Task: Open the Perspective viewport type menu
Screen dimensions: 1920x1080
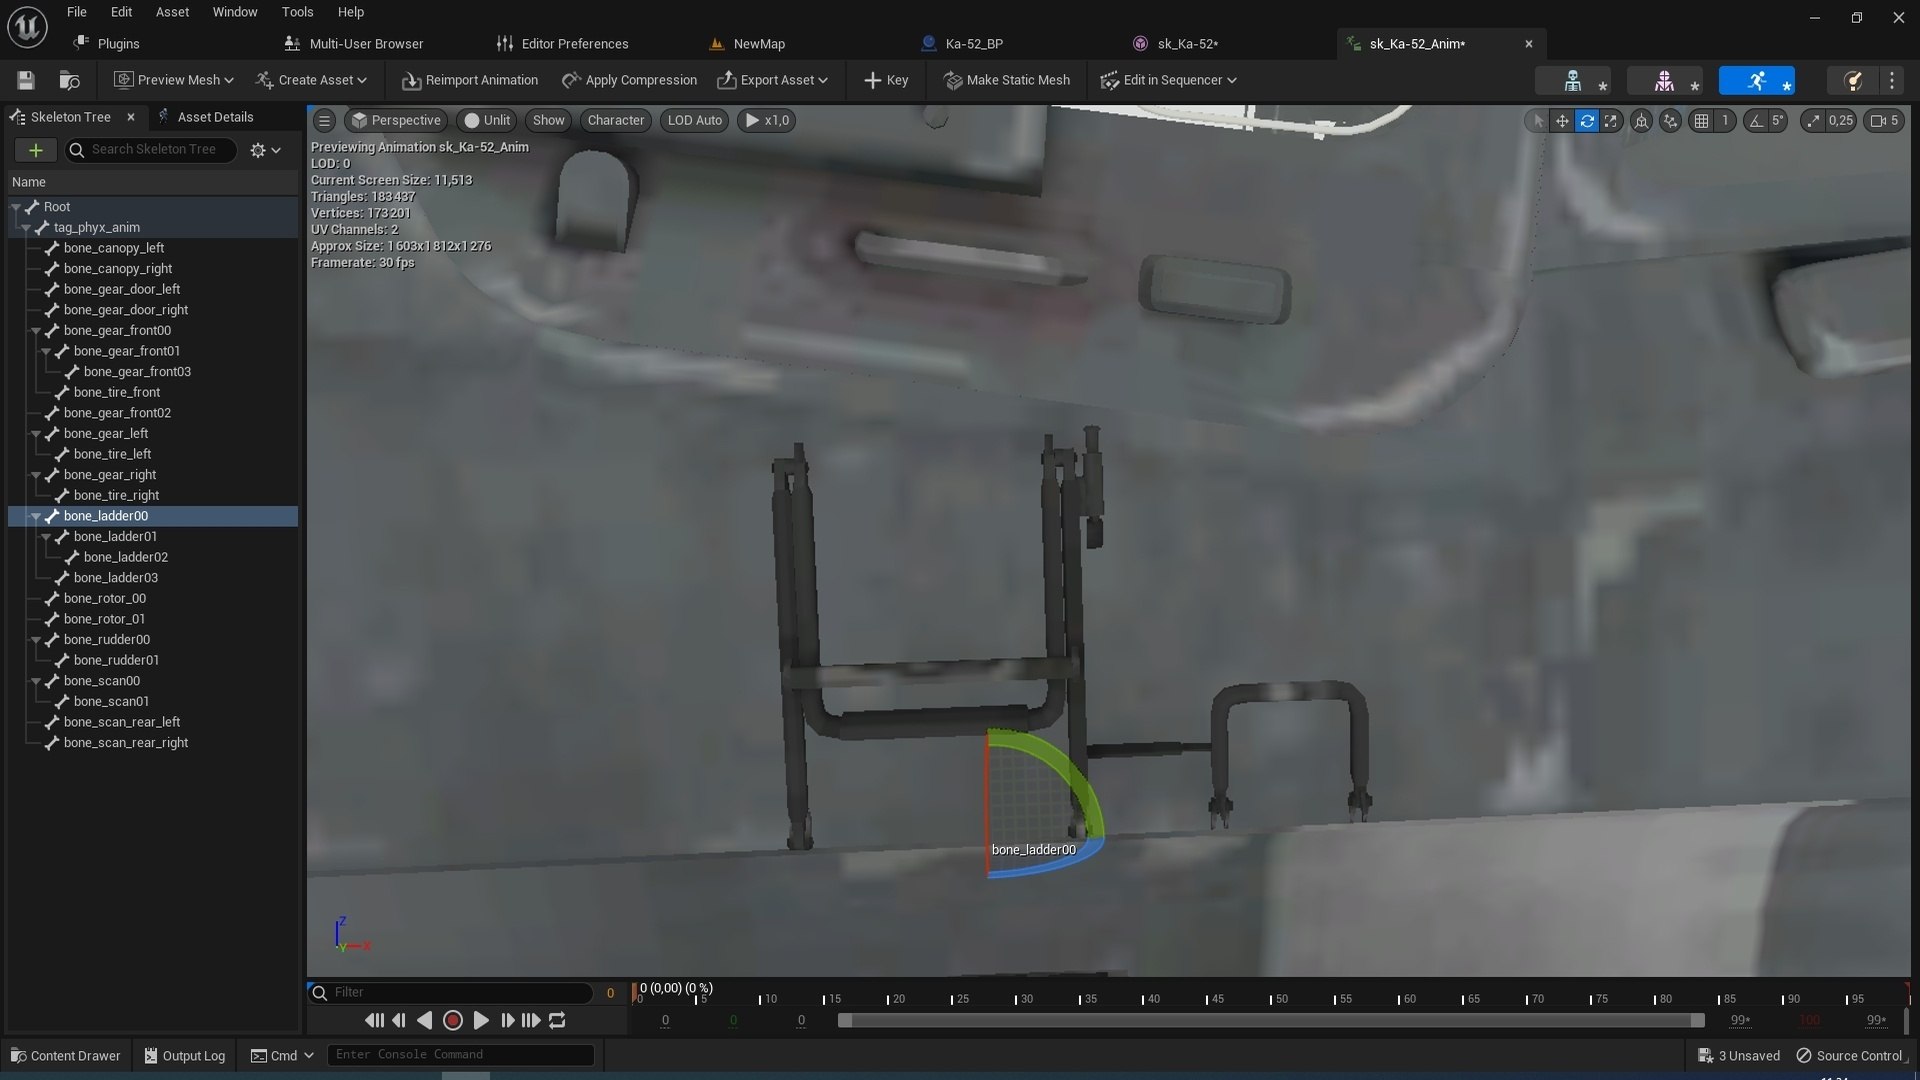Action: click(x=396, y=121)
